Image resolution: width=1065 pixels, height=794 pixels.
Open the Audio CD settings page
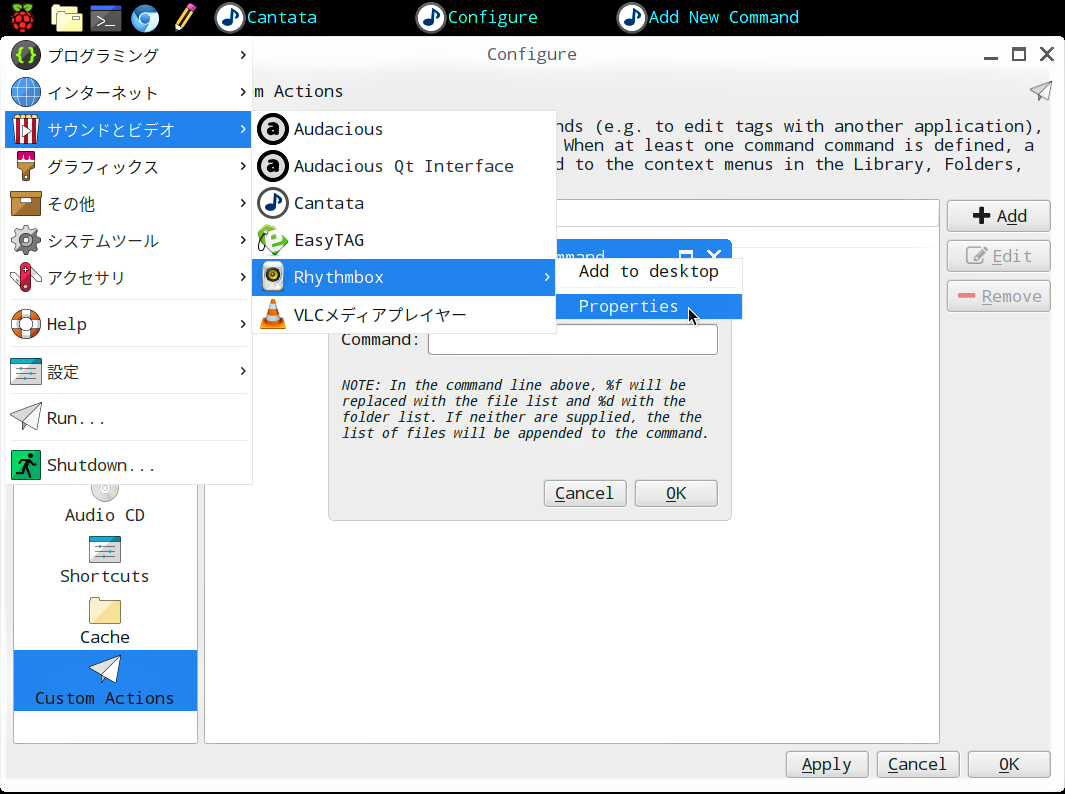point(105,503)
